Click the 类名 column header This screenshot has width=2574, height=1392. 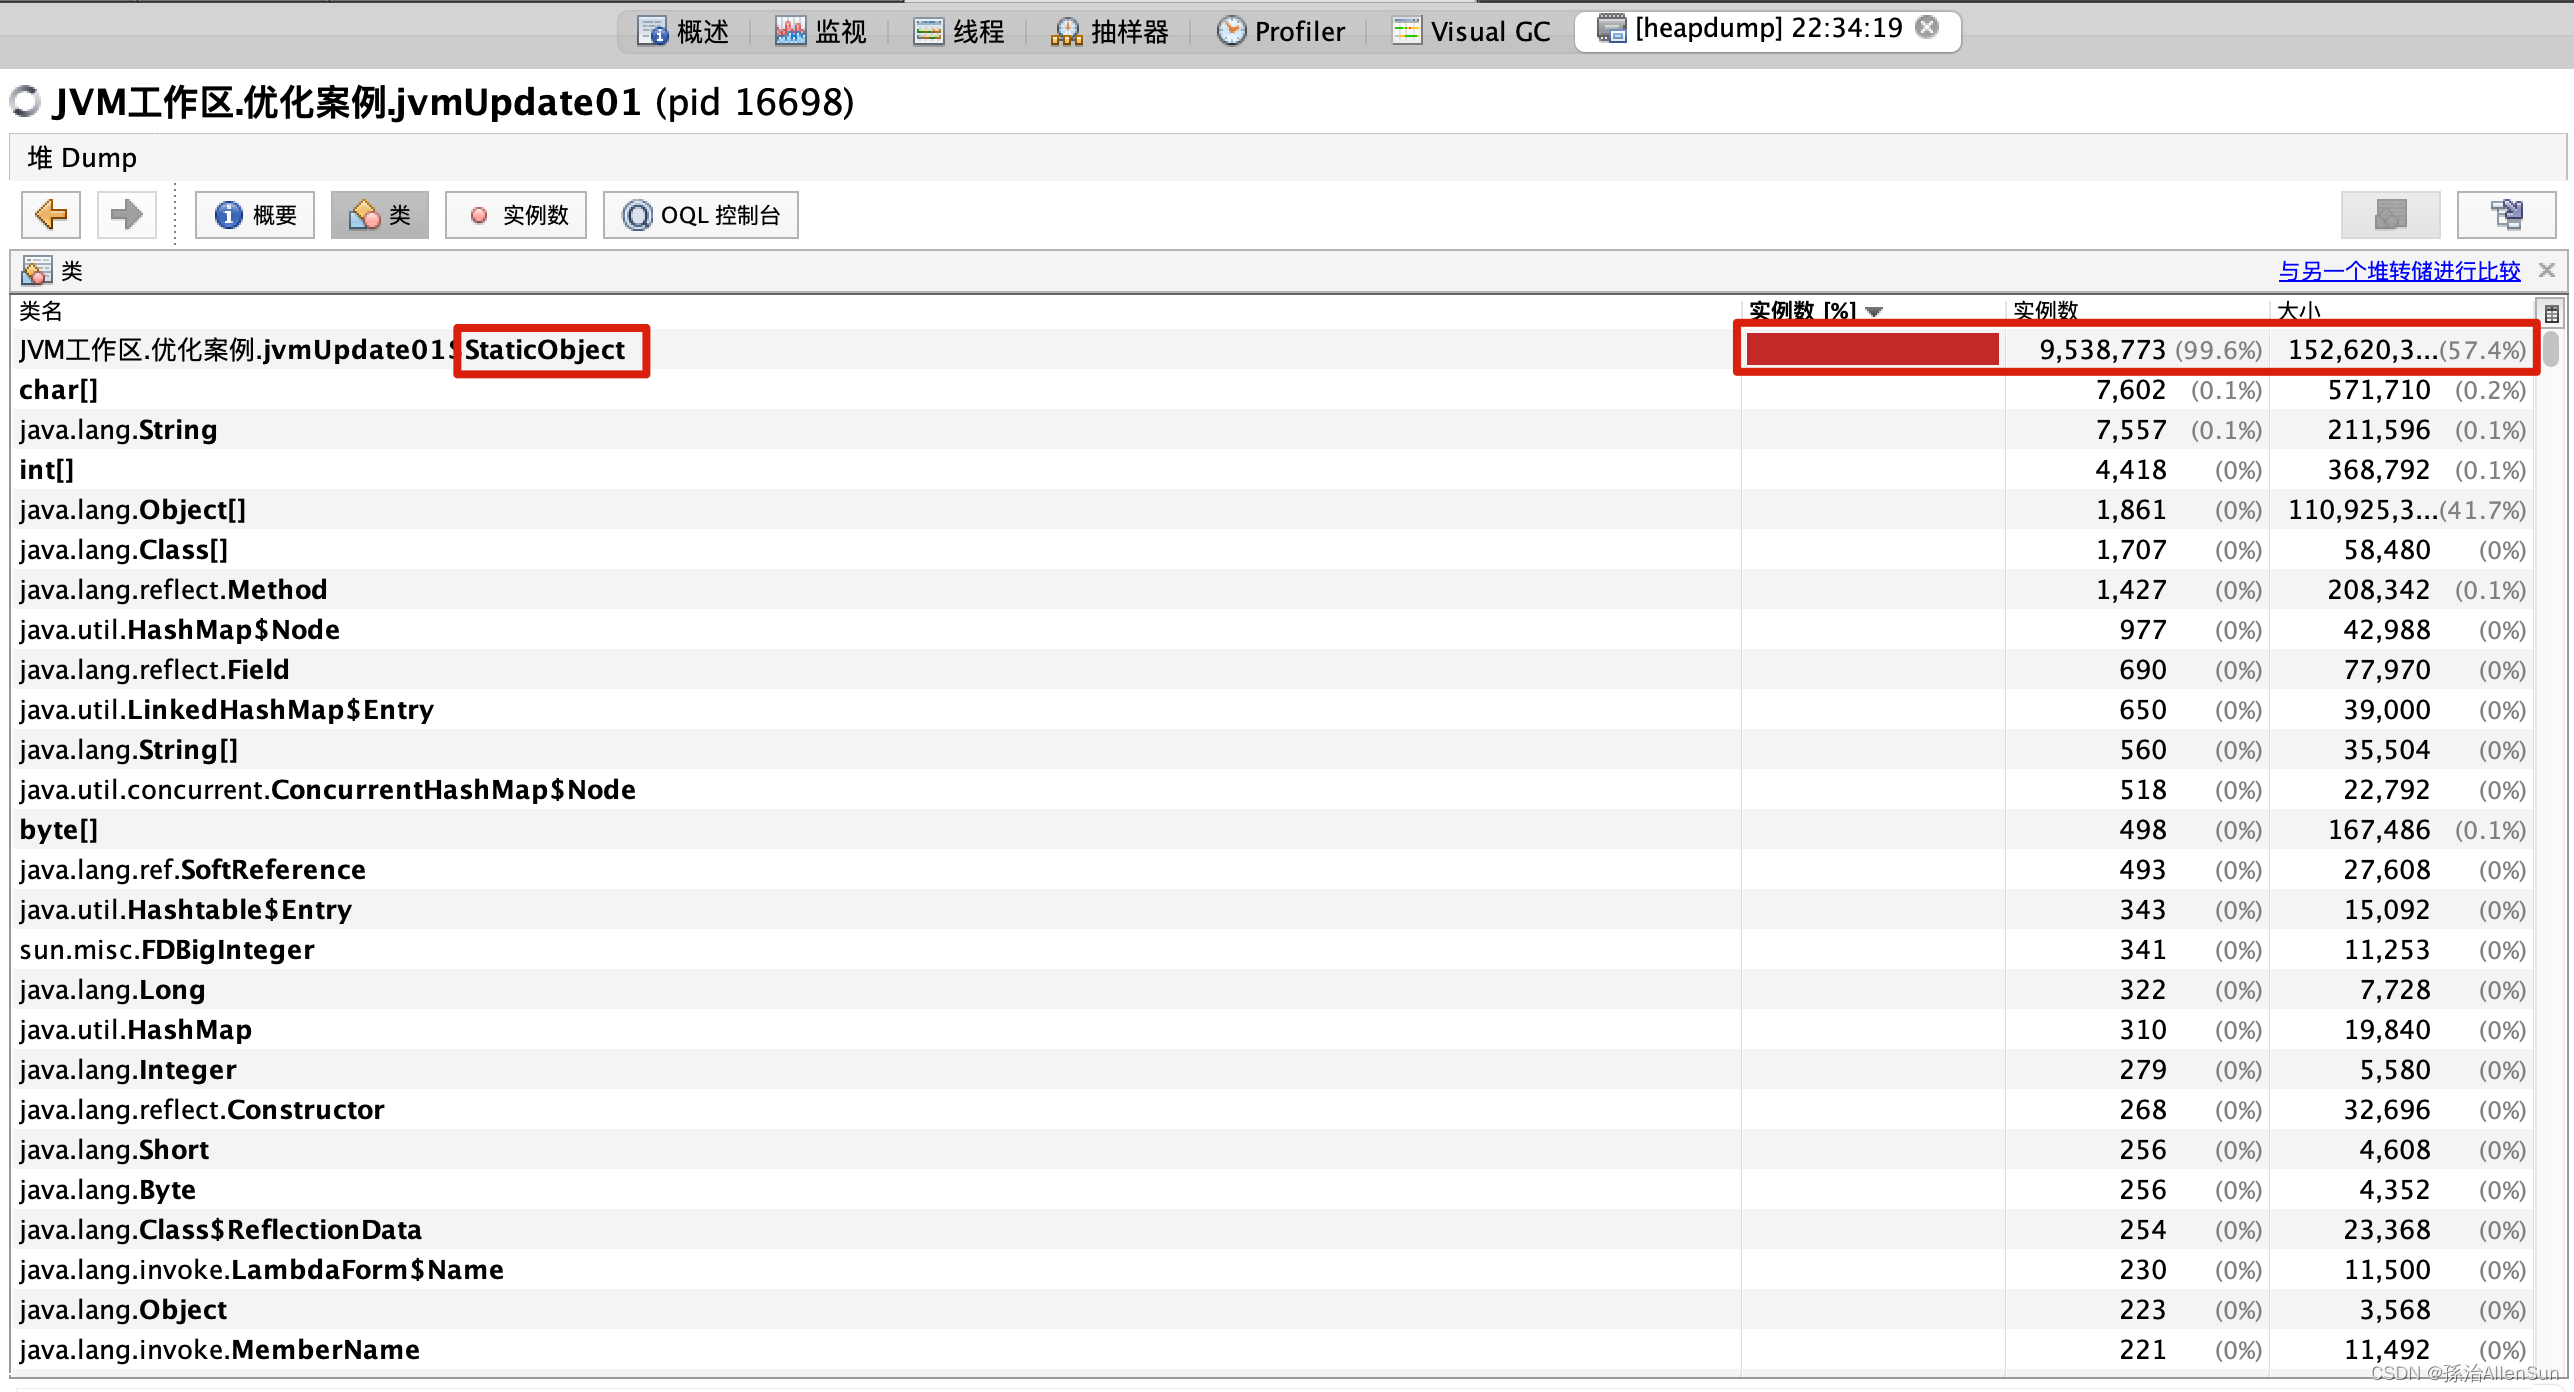click(x=41, y=311)
